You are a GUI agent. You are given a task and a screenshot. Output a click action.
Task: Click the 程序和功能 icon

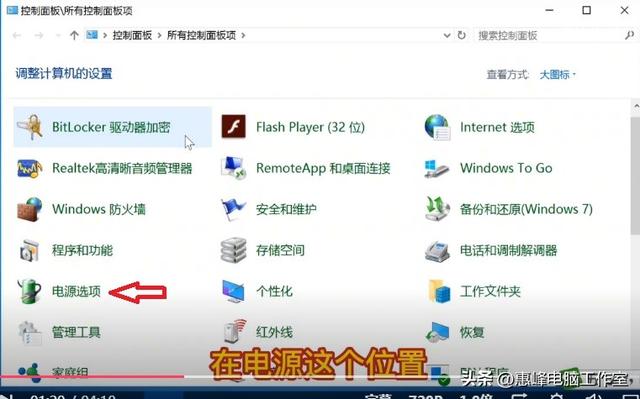point(30,250)
